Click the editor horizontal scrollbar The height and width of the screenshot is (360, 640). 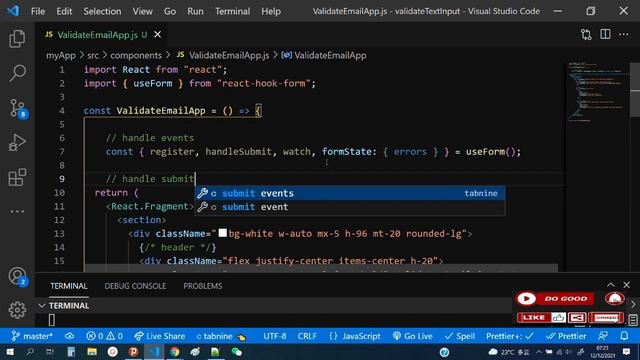pos(321,269)
